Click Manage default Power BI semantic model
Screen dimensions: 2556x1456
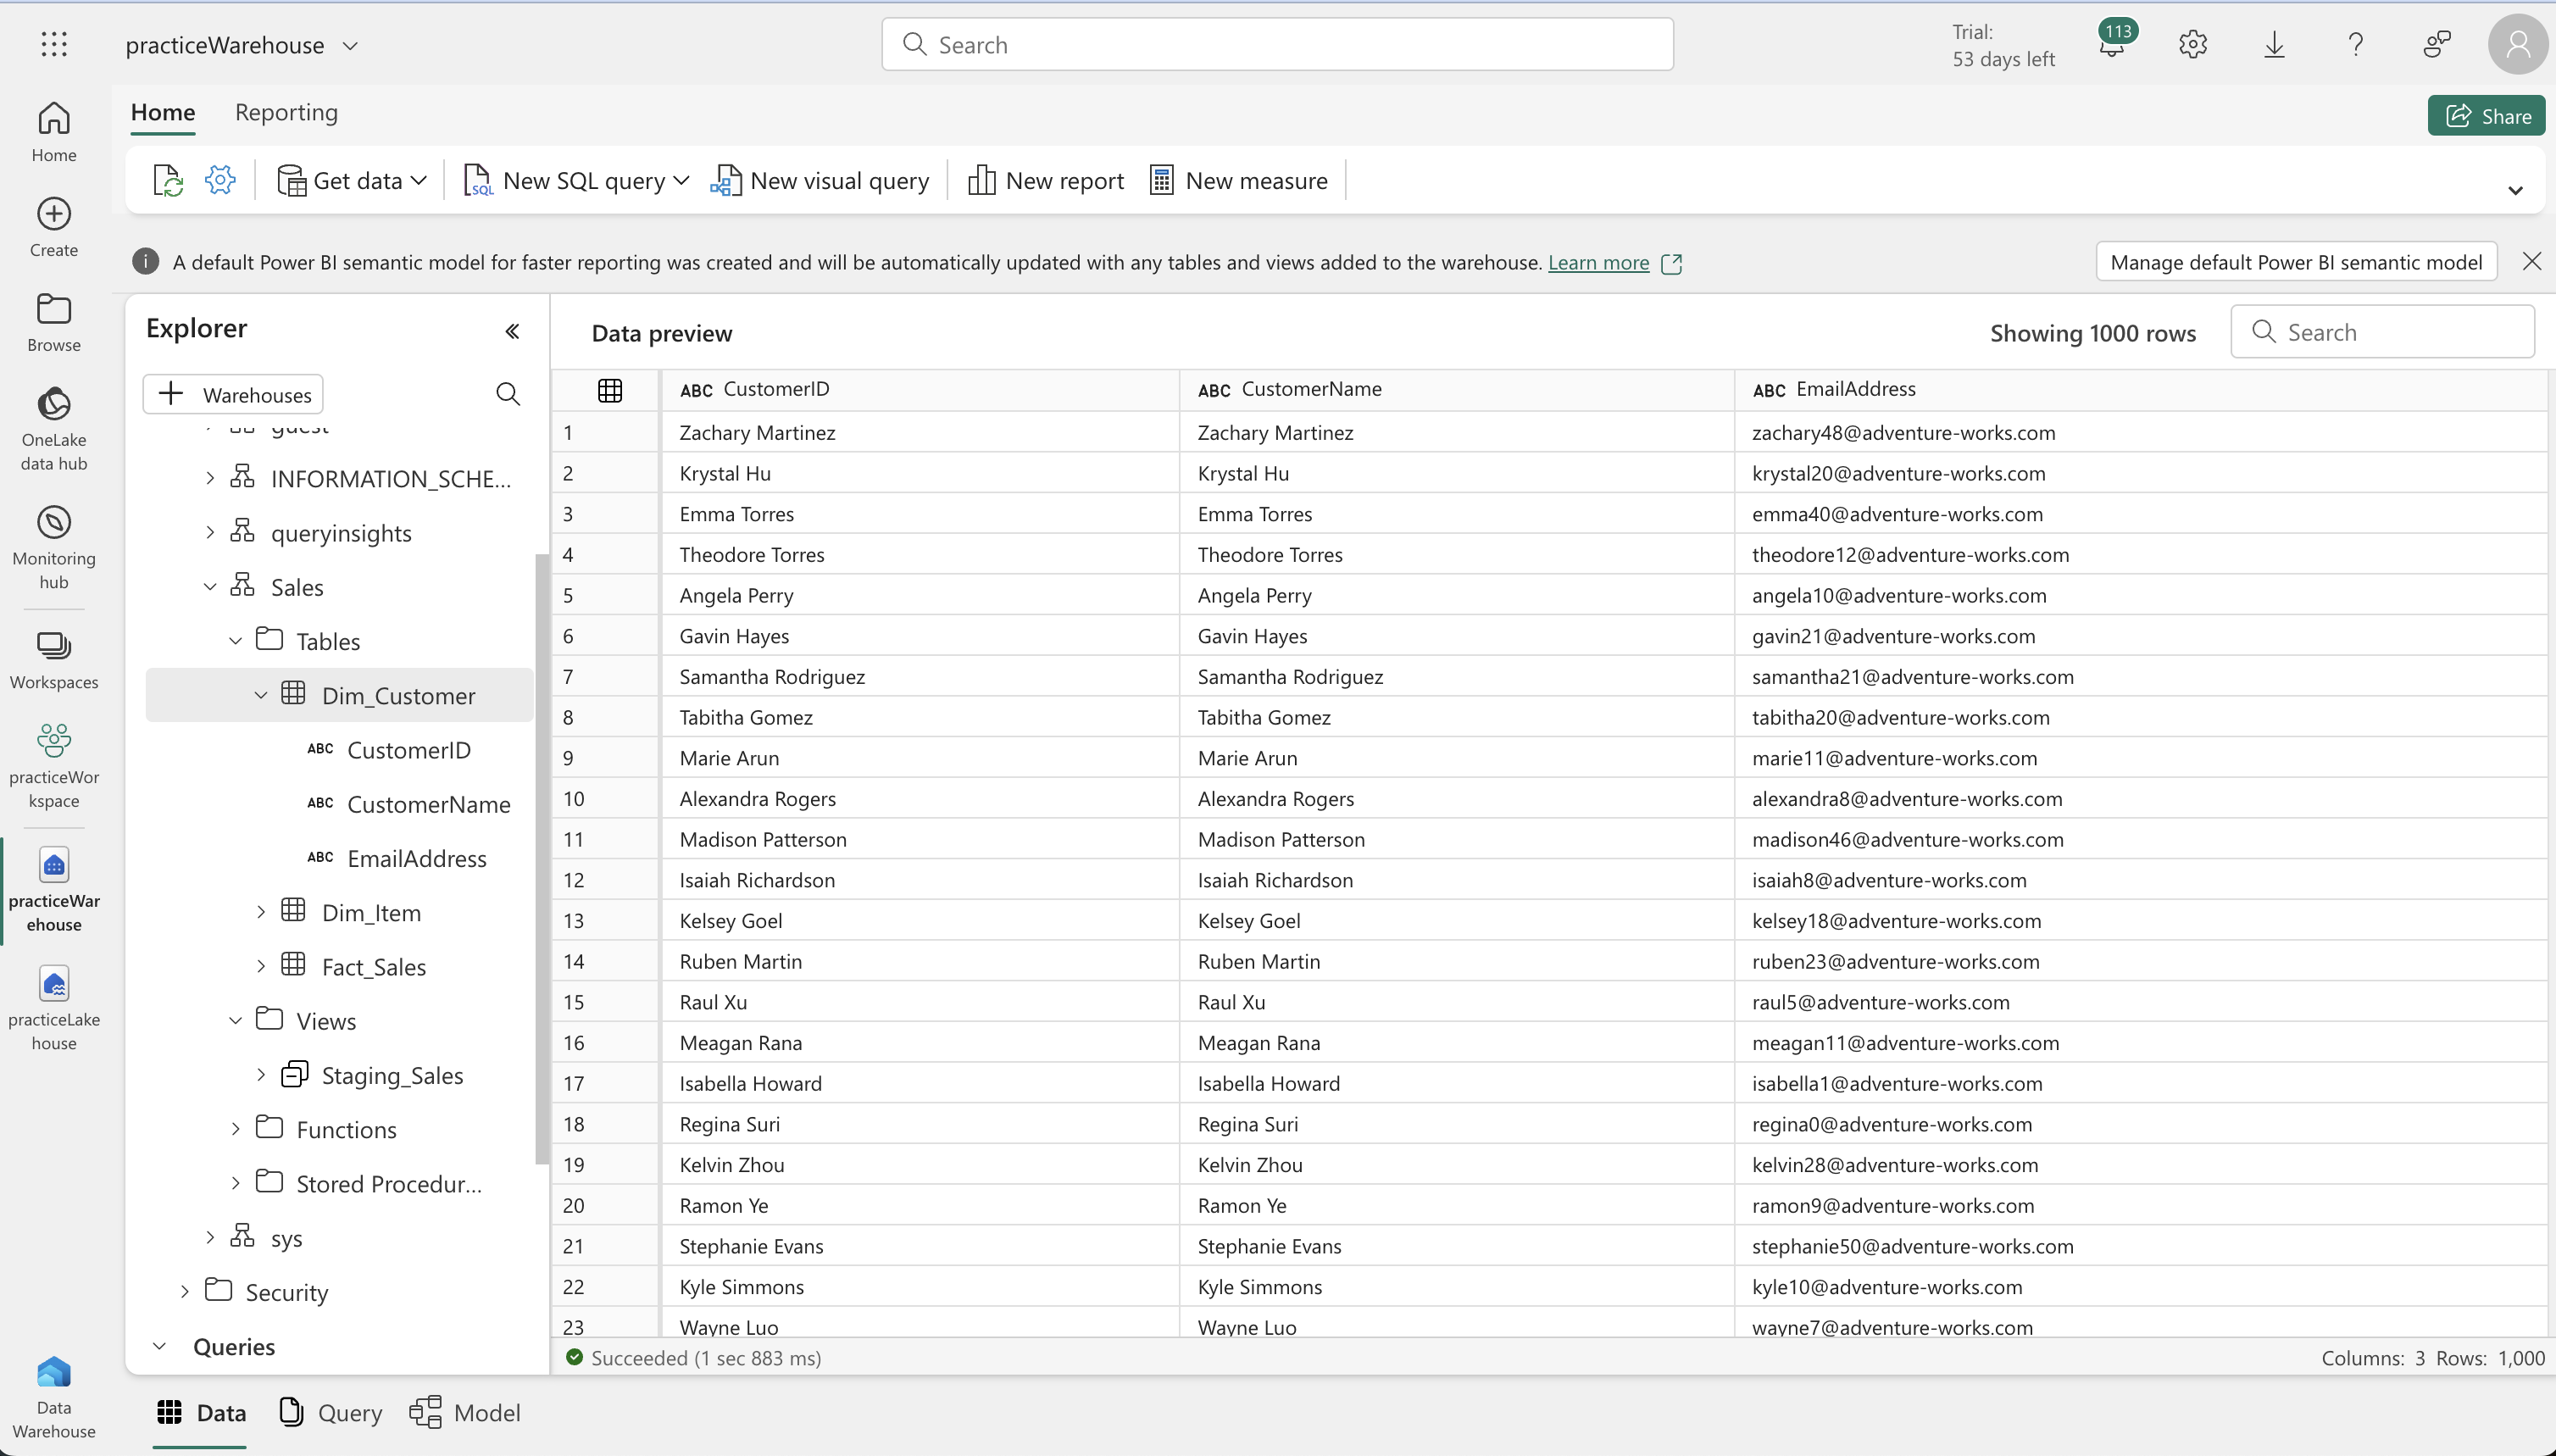[2296, 262]
